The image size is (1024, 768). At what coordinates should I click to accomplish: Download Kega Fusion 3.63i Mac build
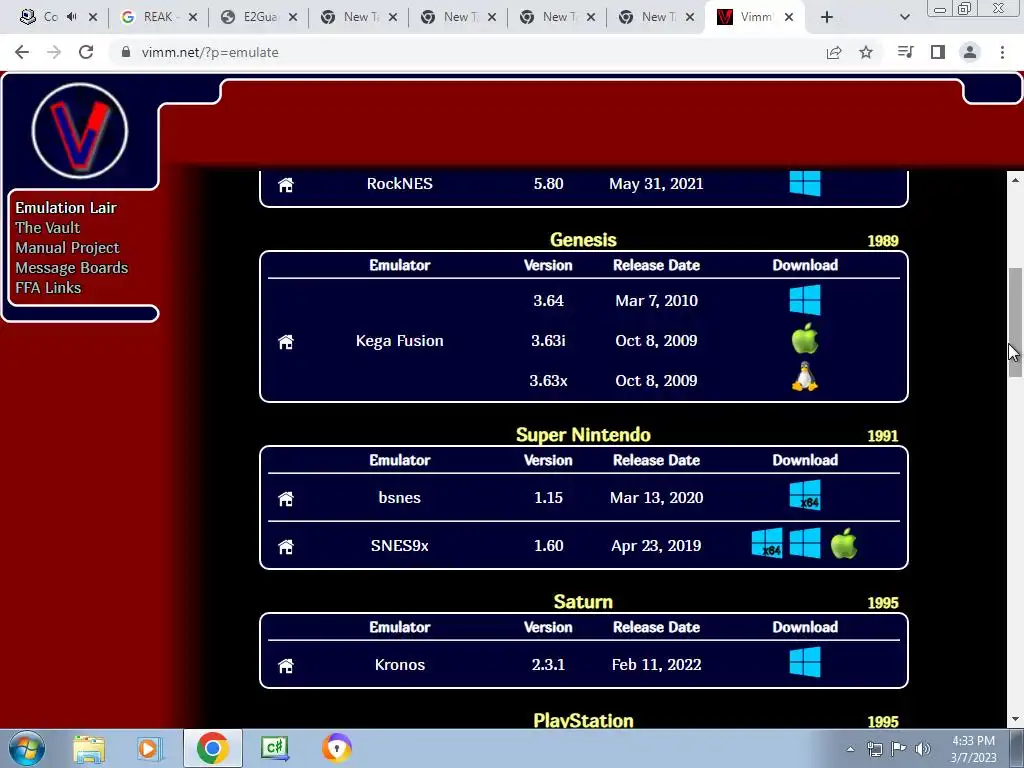click(x=805, y=339)
